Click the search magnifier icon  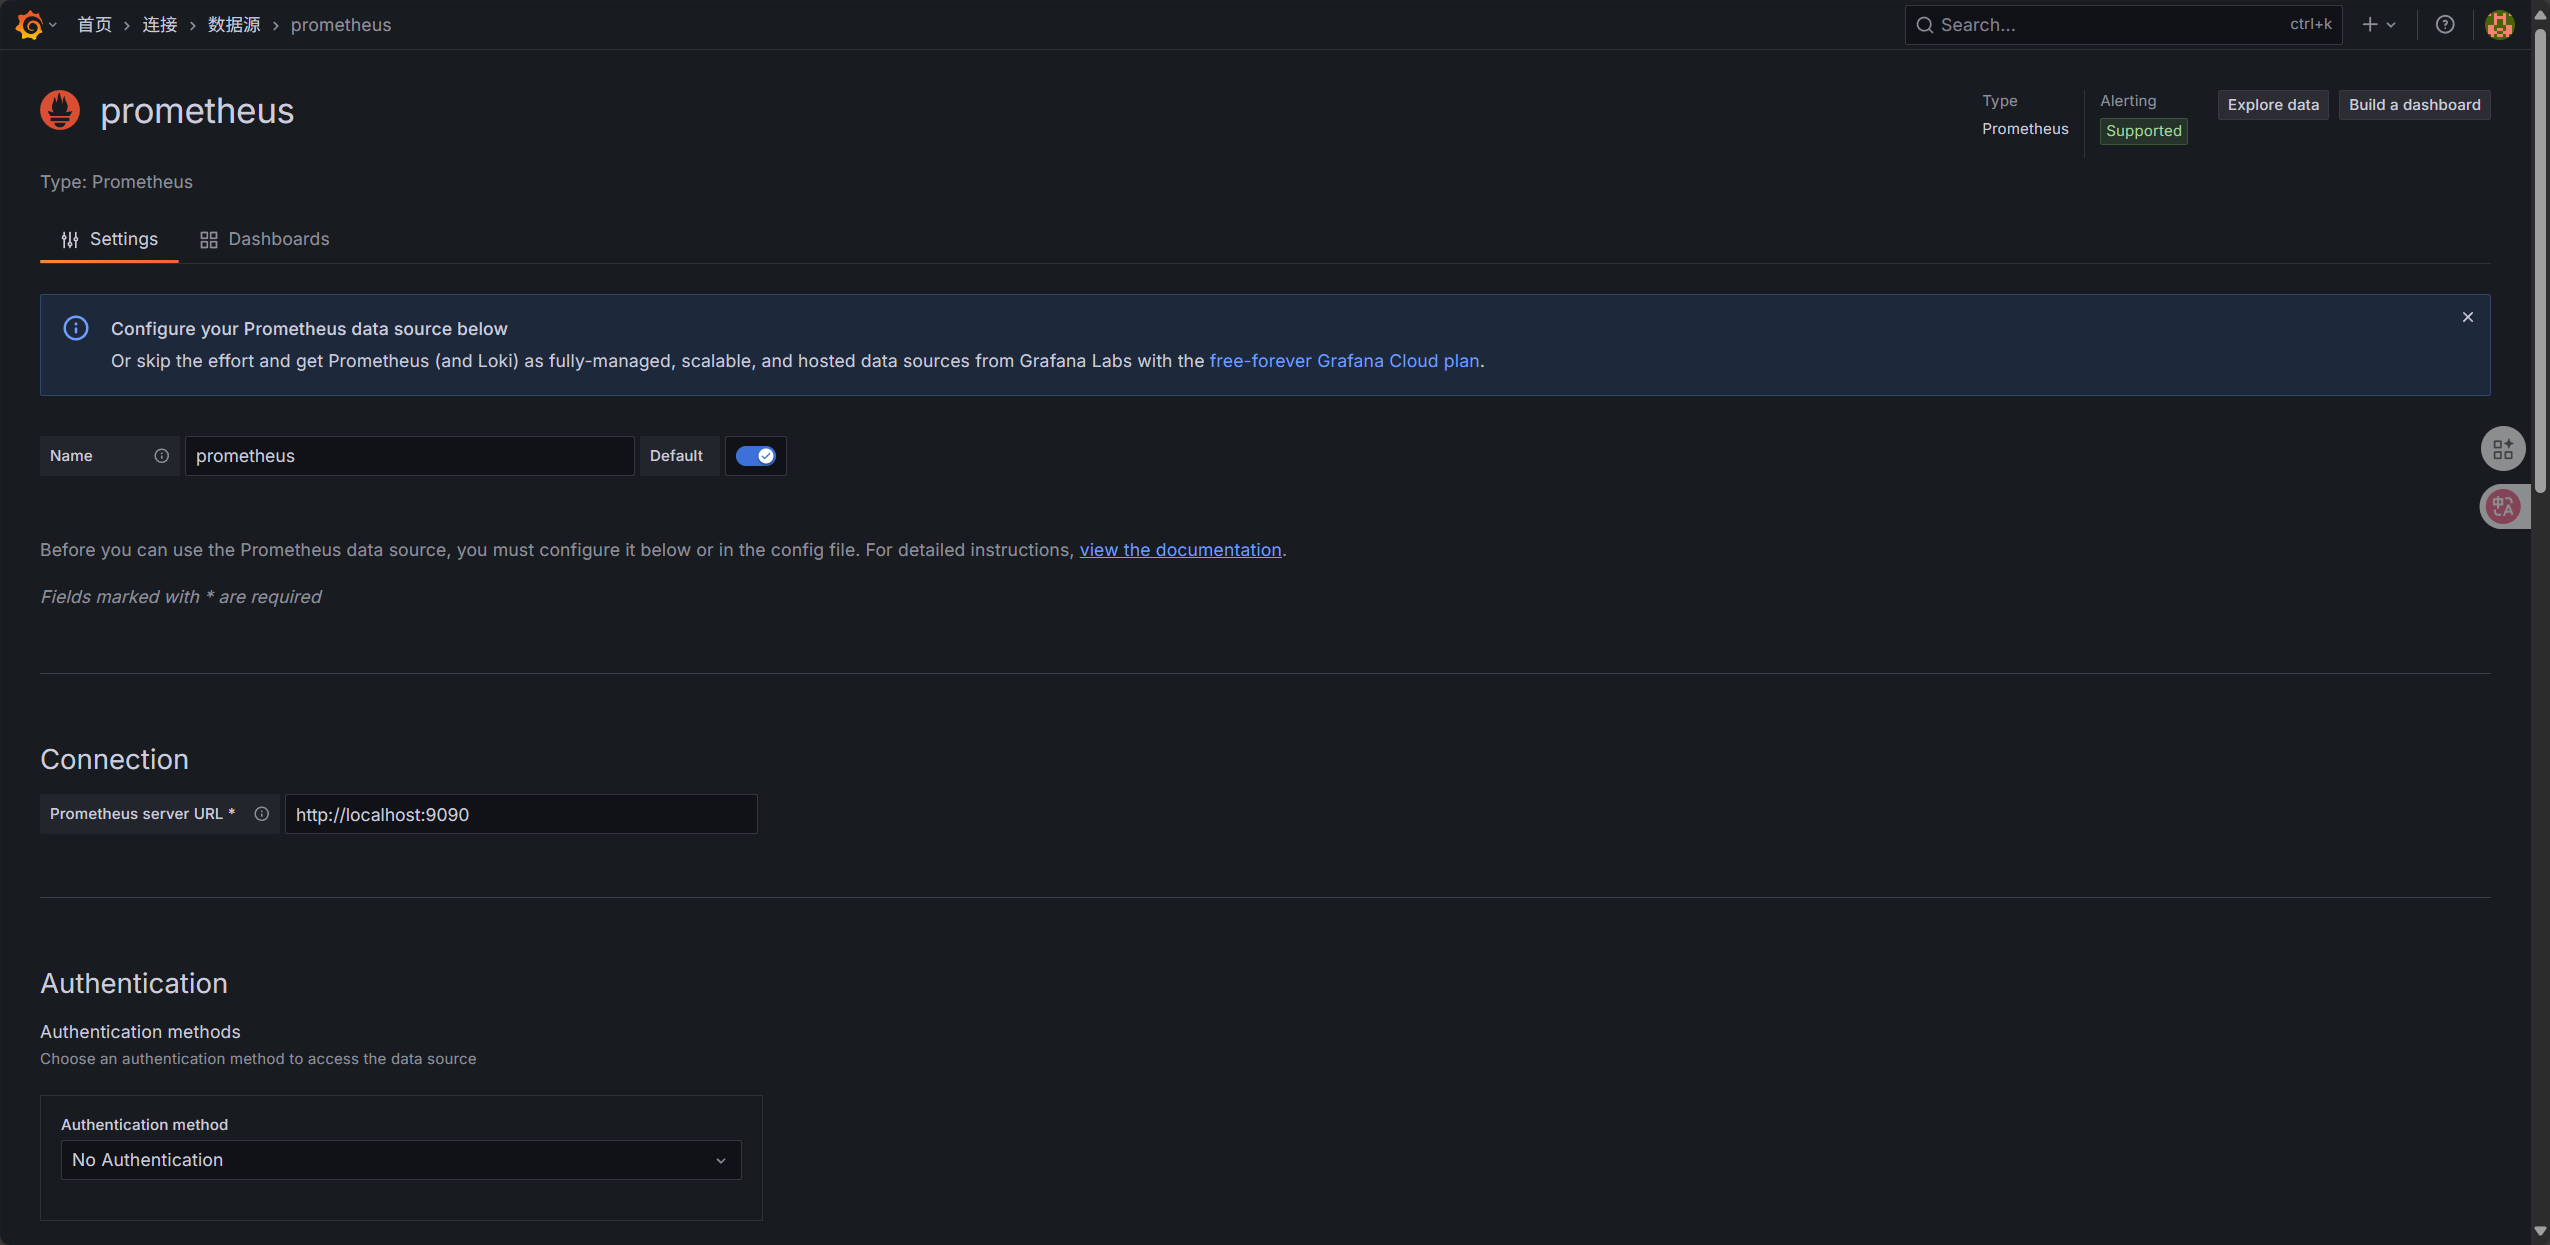coord(1924,25)
